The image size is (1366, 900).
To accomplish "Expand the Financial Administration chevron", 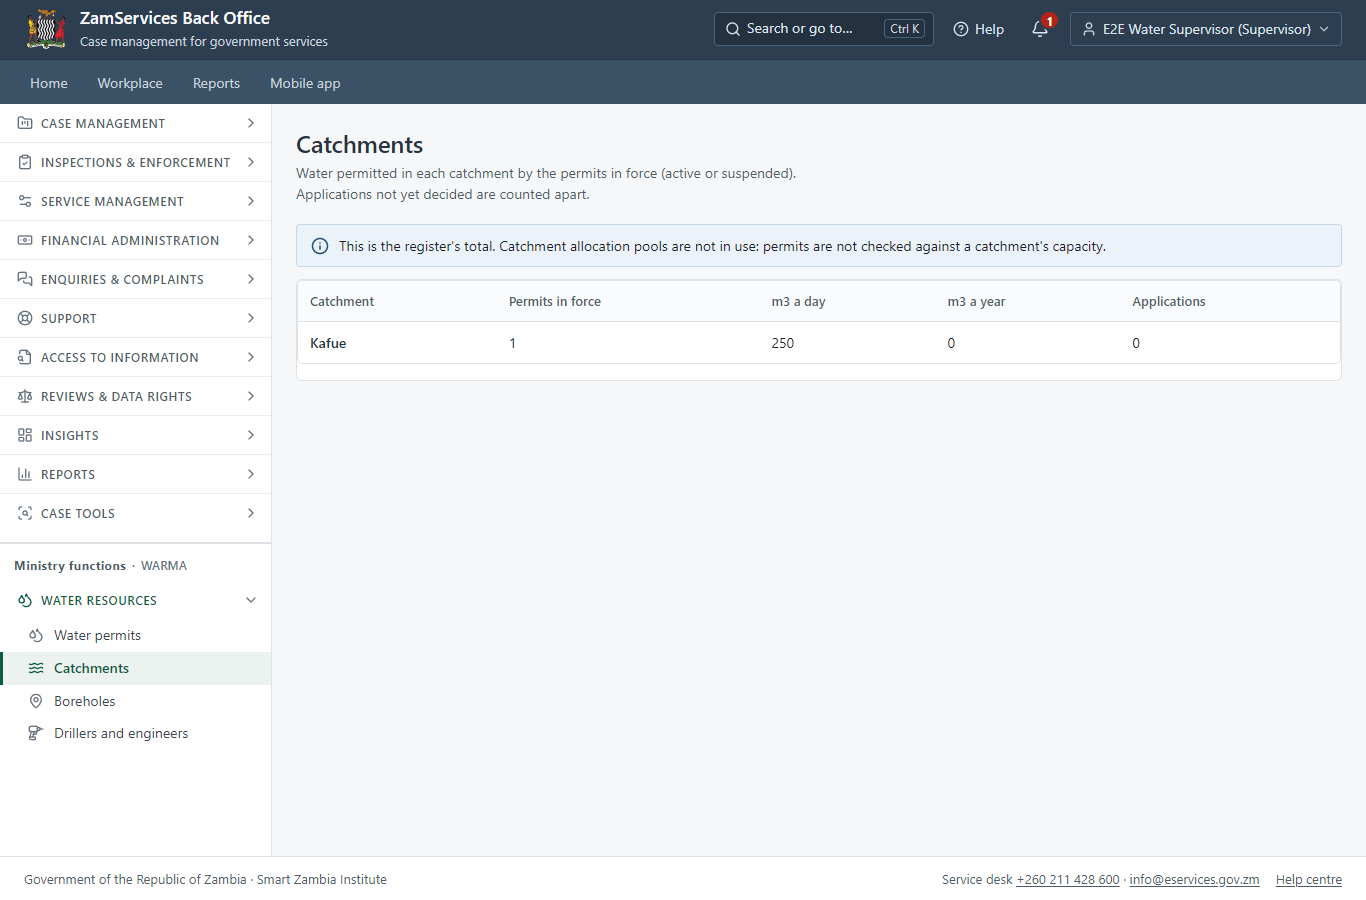I will [x=251, y=240].
